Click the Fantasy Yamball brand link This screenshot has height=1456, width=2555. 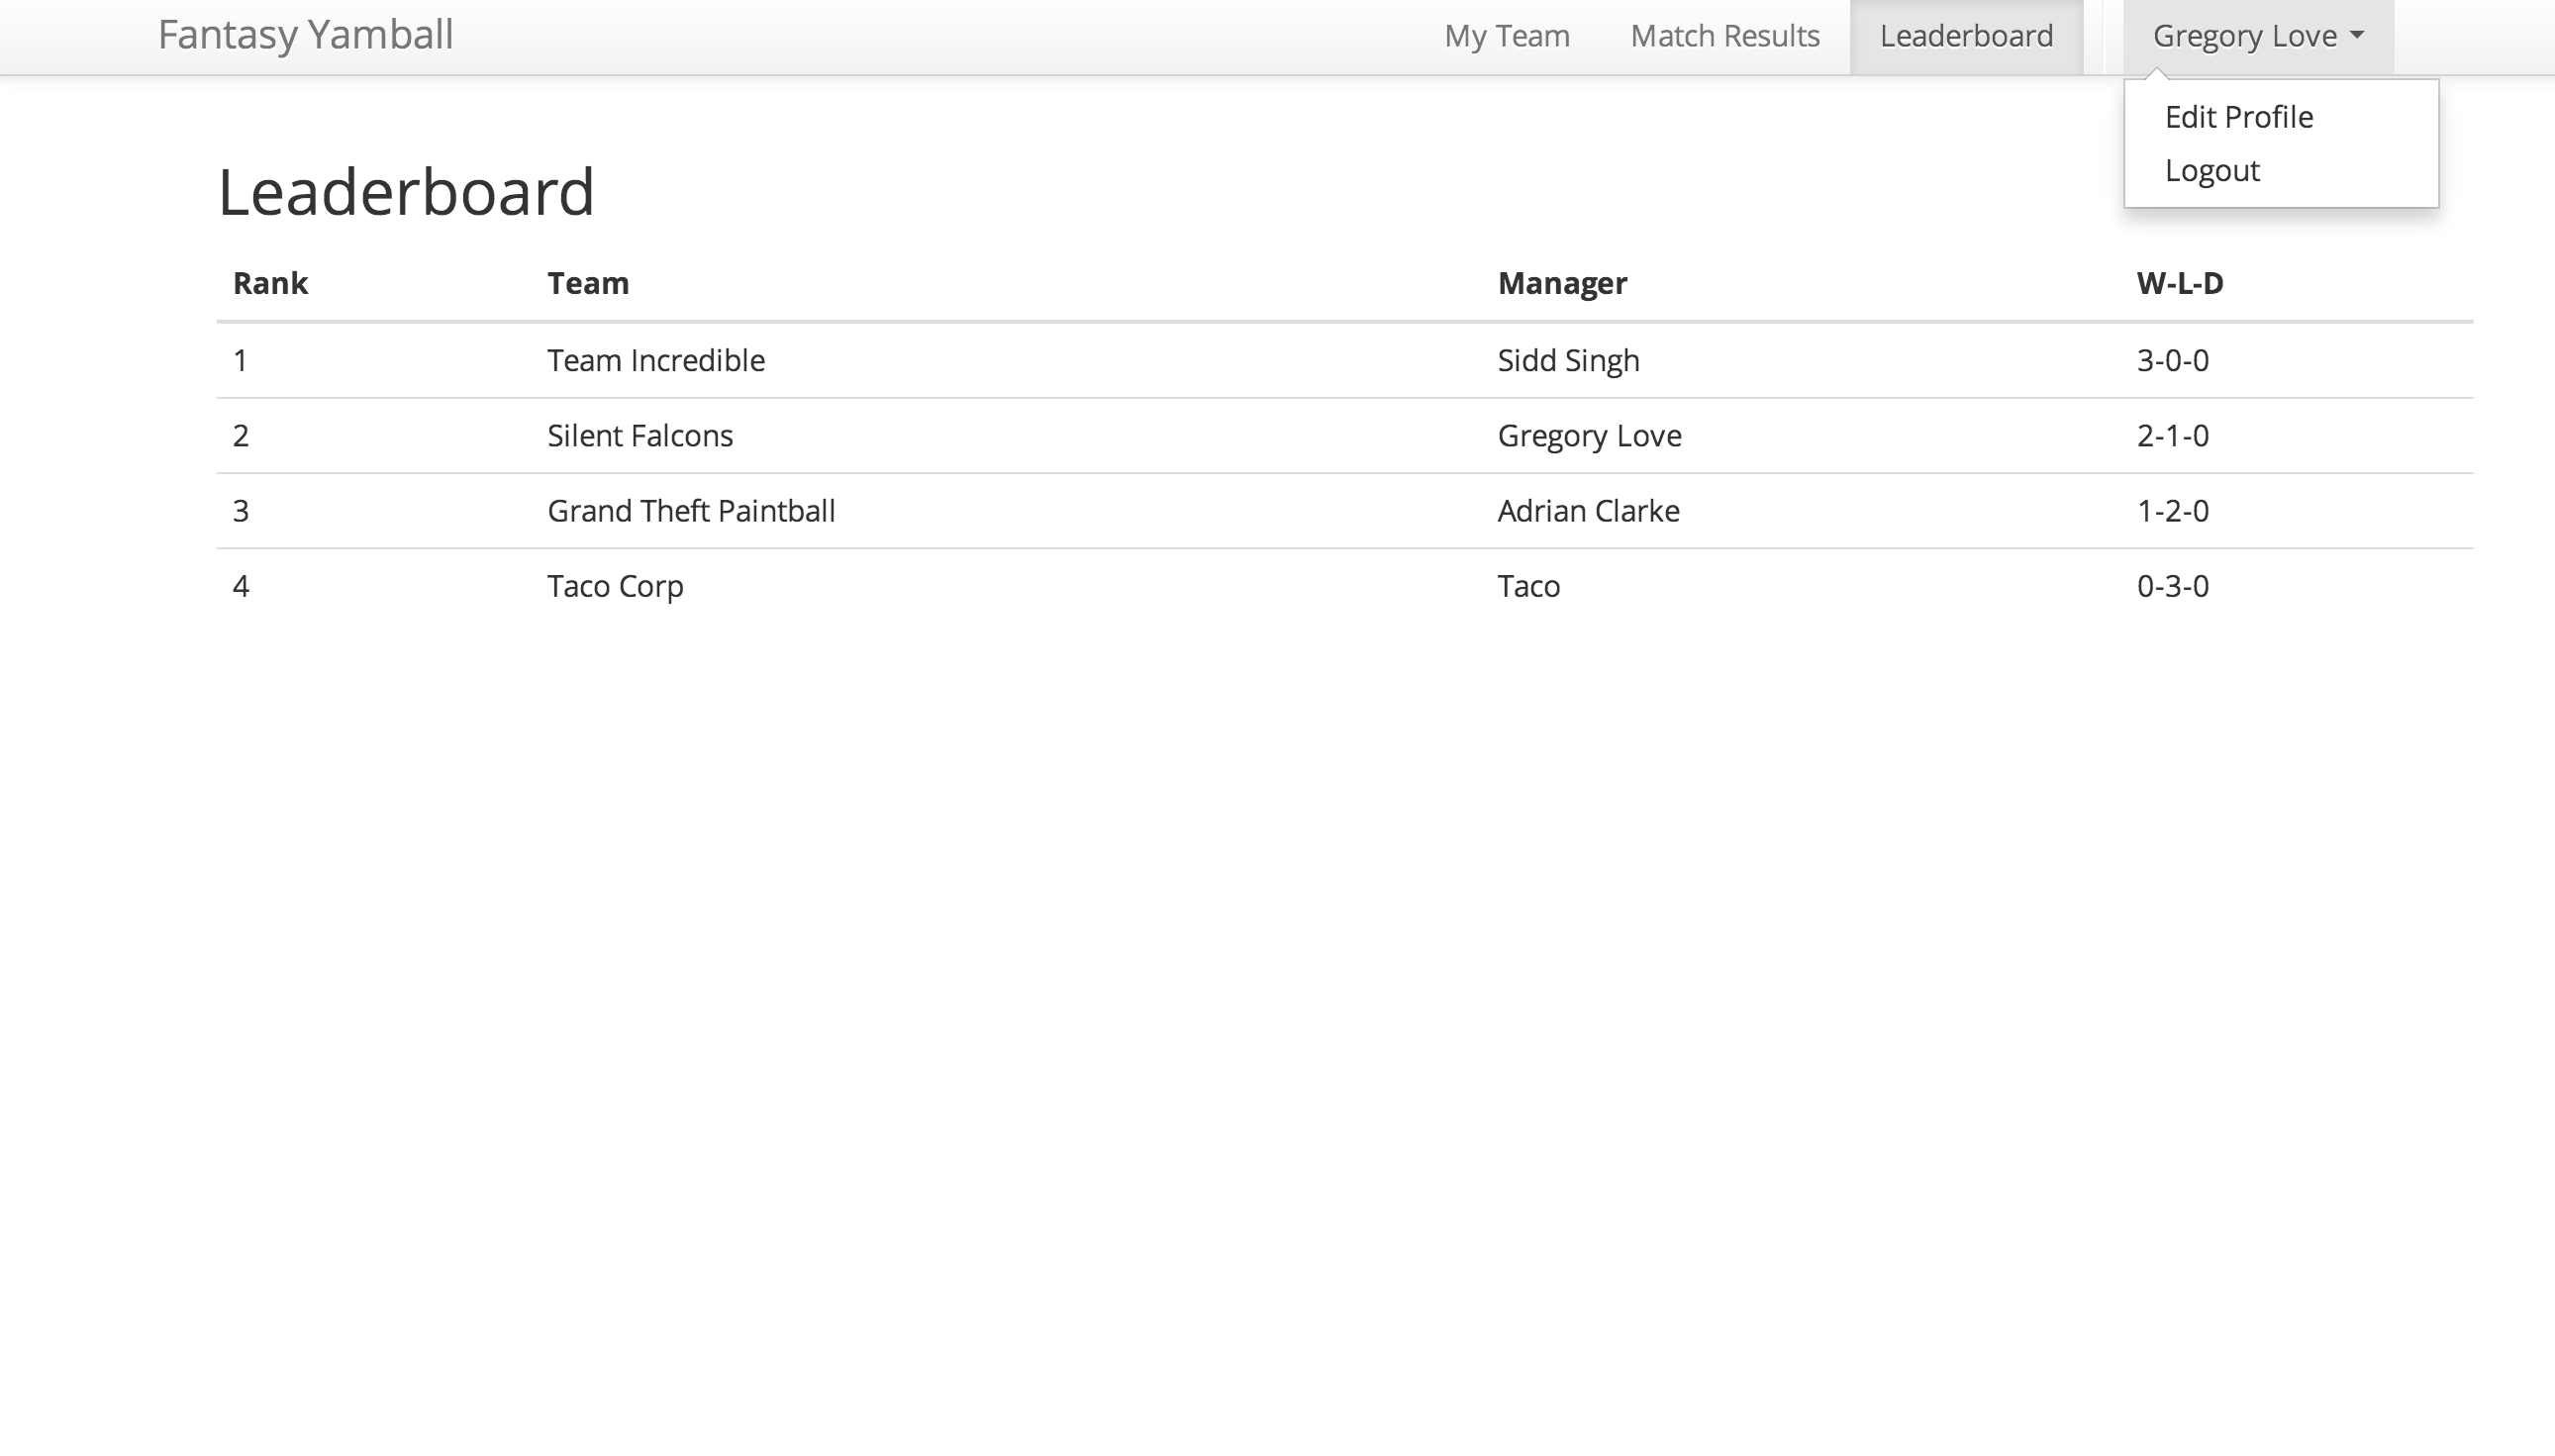pyautogui.click(x=305, y=35)
